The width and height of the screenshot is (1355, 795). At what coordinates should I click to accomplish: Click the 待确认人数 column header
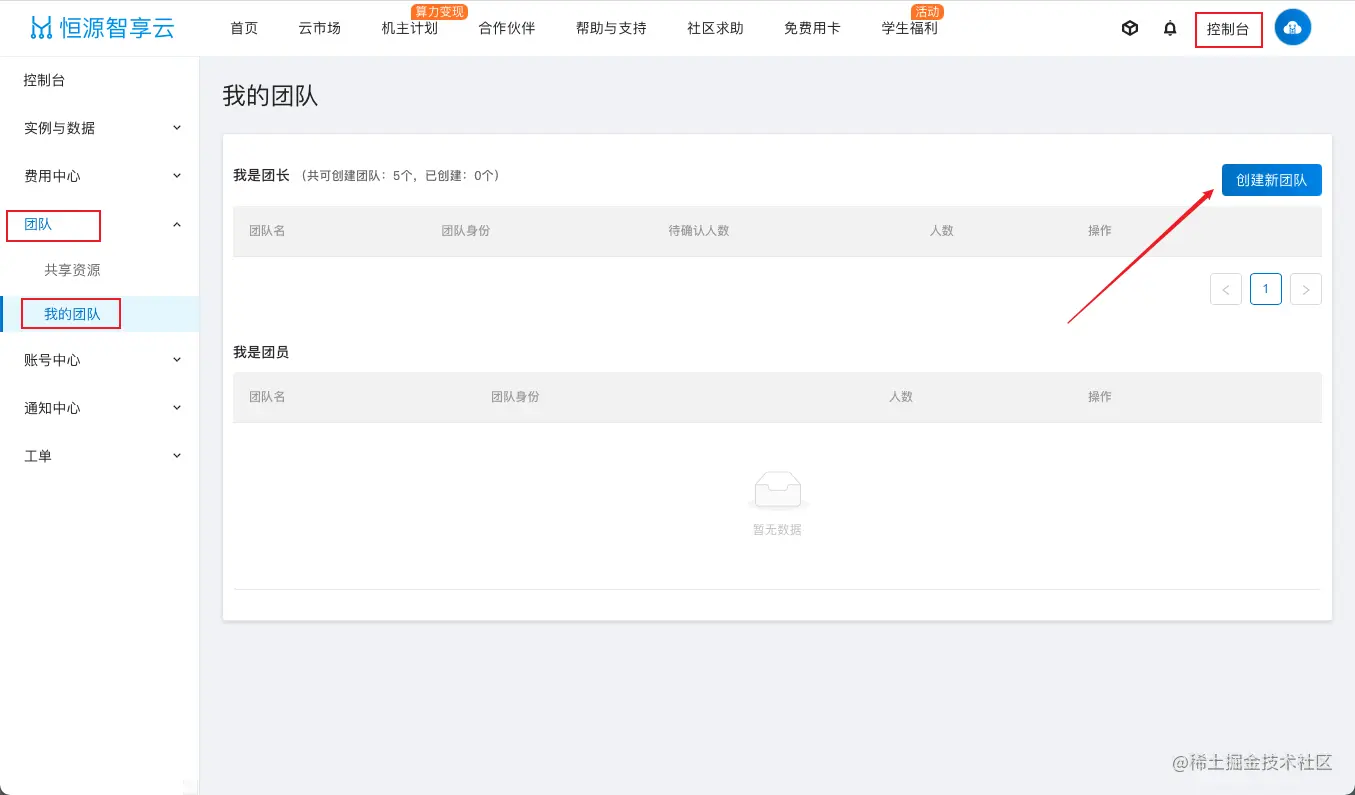pos(699,231)
